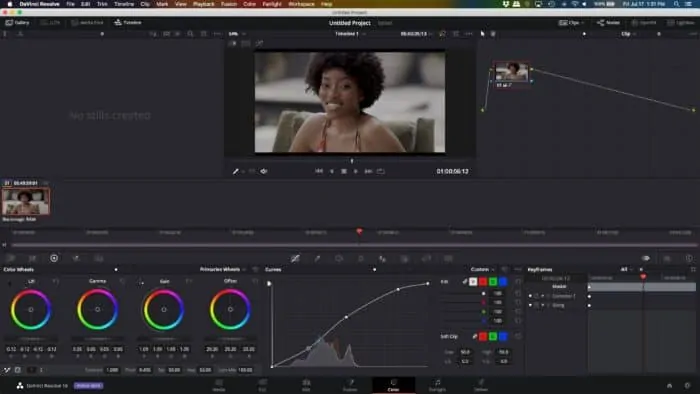700x394 pixels.
Task: Toggle loop playback in viewer
Action: [380, 171]
